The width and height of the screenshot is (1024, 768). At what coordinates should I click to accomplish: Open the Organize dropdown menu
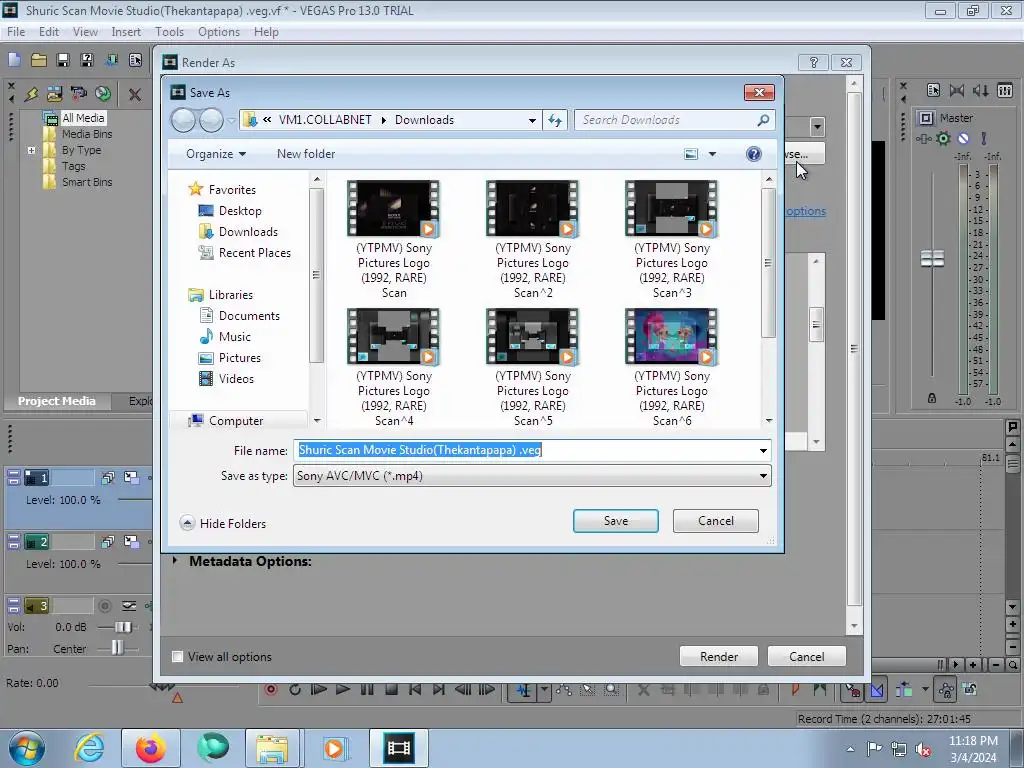click(216, 154)
